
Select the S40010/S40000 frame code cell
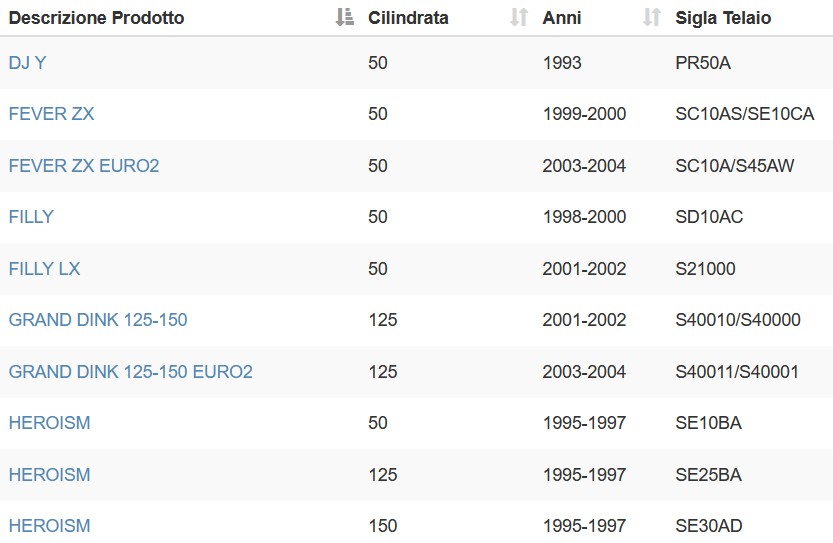tap(738, 320)
